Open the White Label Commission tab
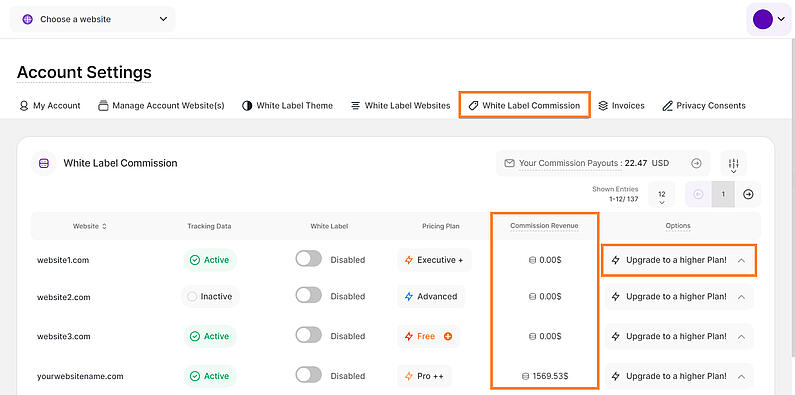 coord(524,105)
